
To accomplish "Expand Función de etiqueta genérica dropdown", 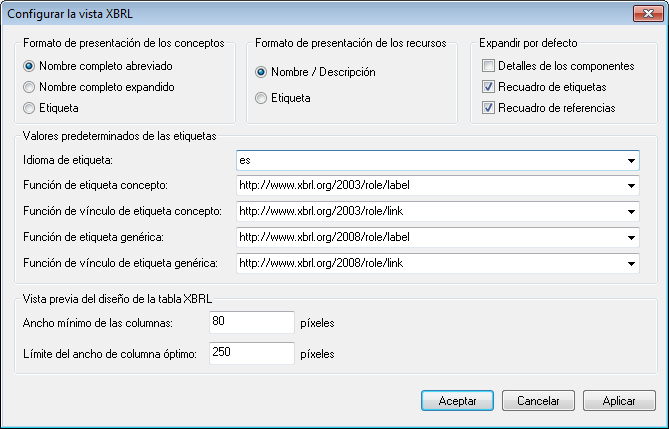I will tap(632, 237).
